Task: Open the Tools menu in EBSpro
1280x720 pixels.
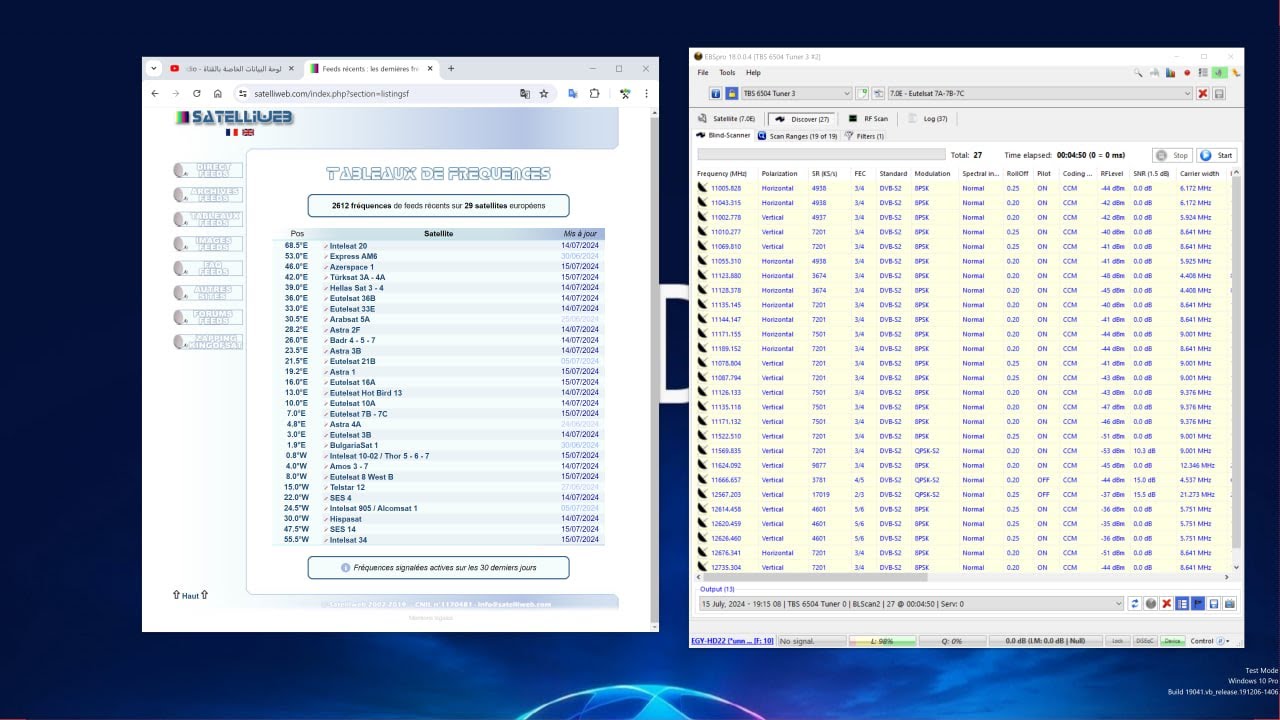Action: click(727, 72)
